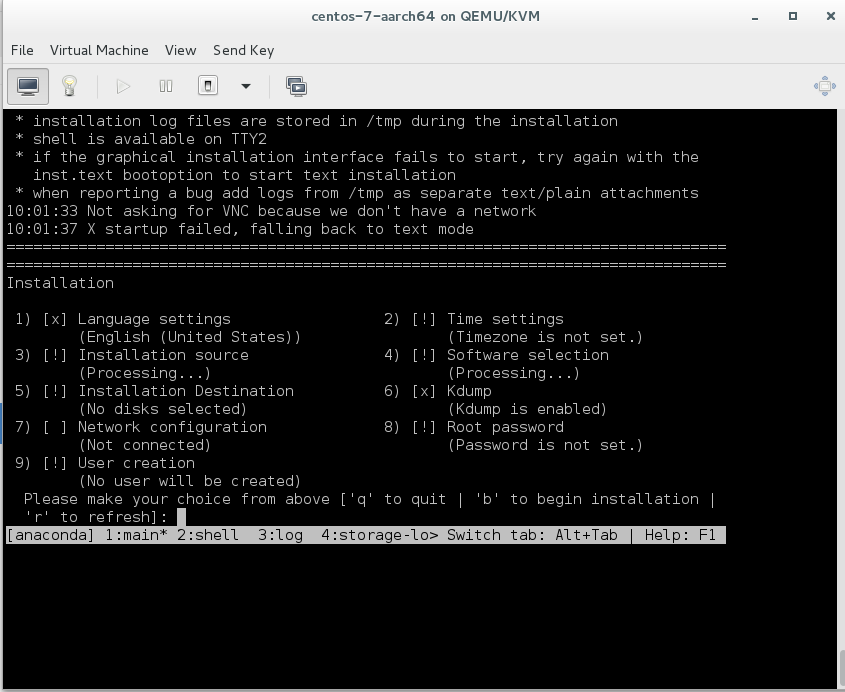Maximize the QEMU/KVM window
This screenshot has height=692, width=845.
click(793, 16)
